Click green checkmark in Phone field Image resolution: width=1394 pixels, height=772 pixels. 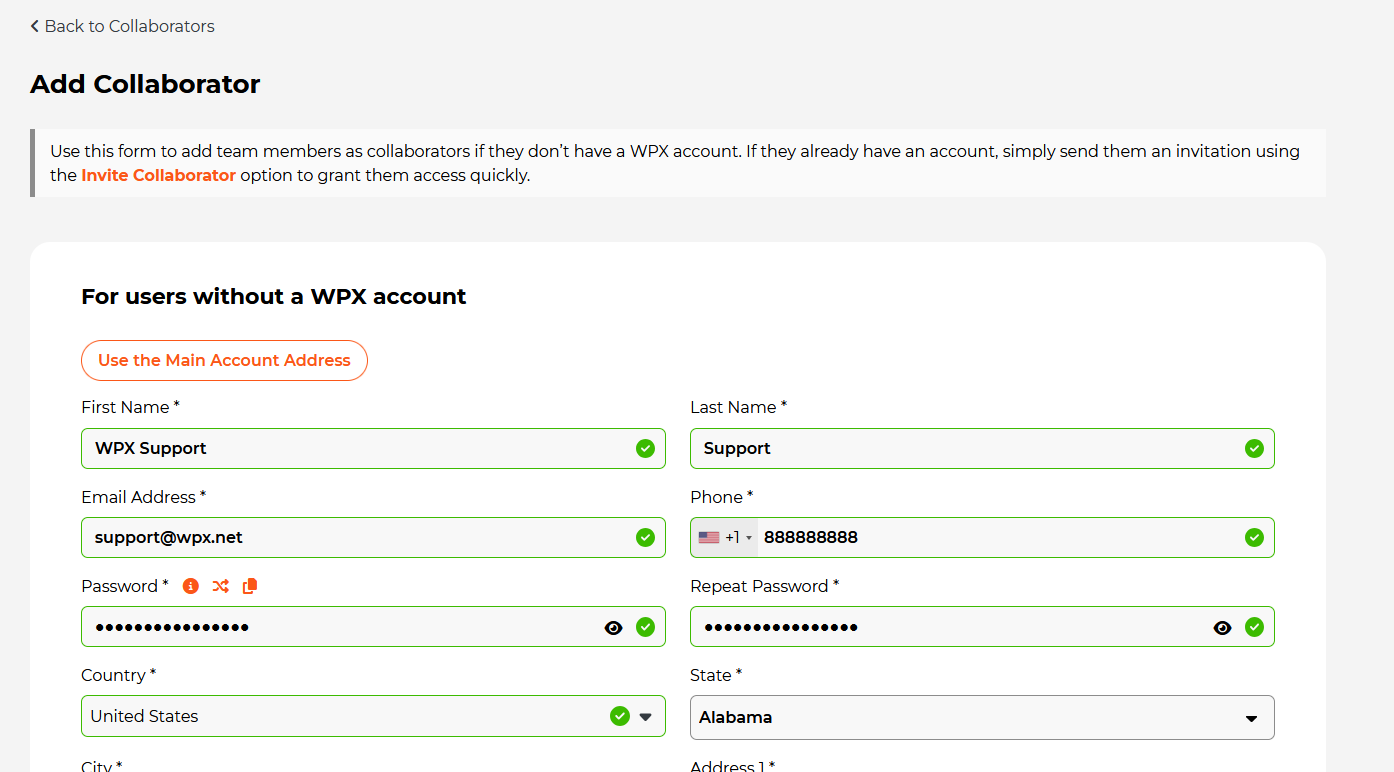click(x=1254, y=538)
